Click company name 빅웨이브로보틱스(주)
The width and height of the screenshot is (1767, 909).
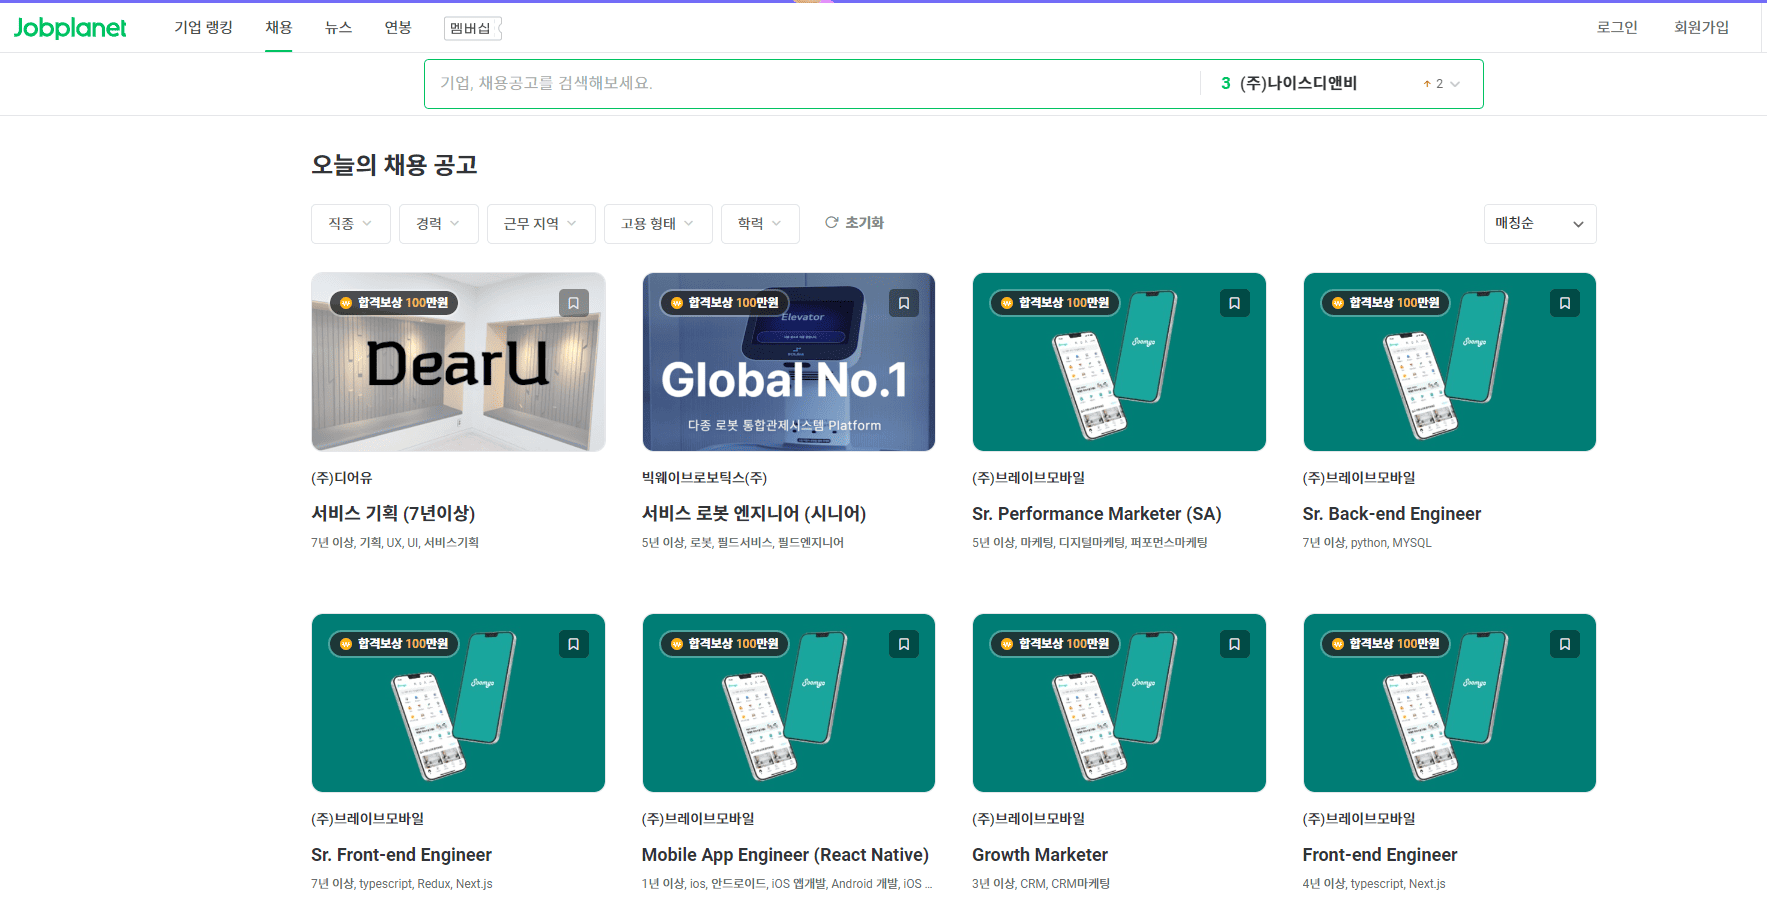pyautogui.click(x=704, y=478)
